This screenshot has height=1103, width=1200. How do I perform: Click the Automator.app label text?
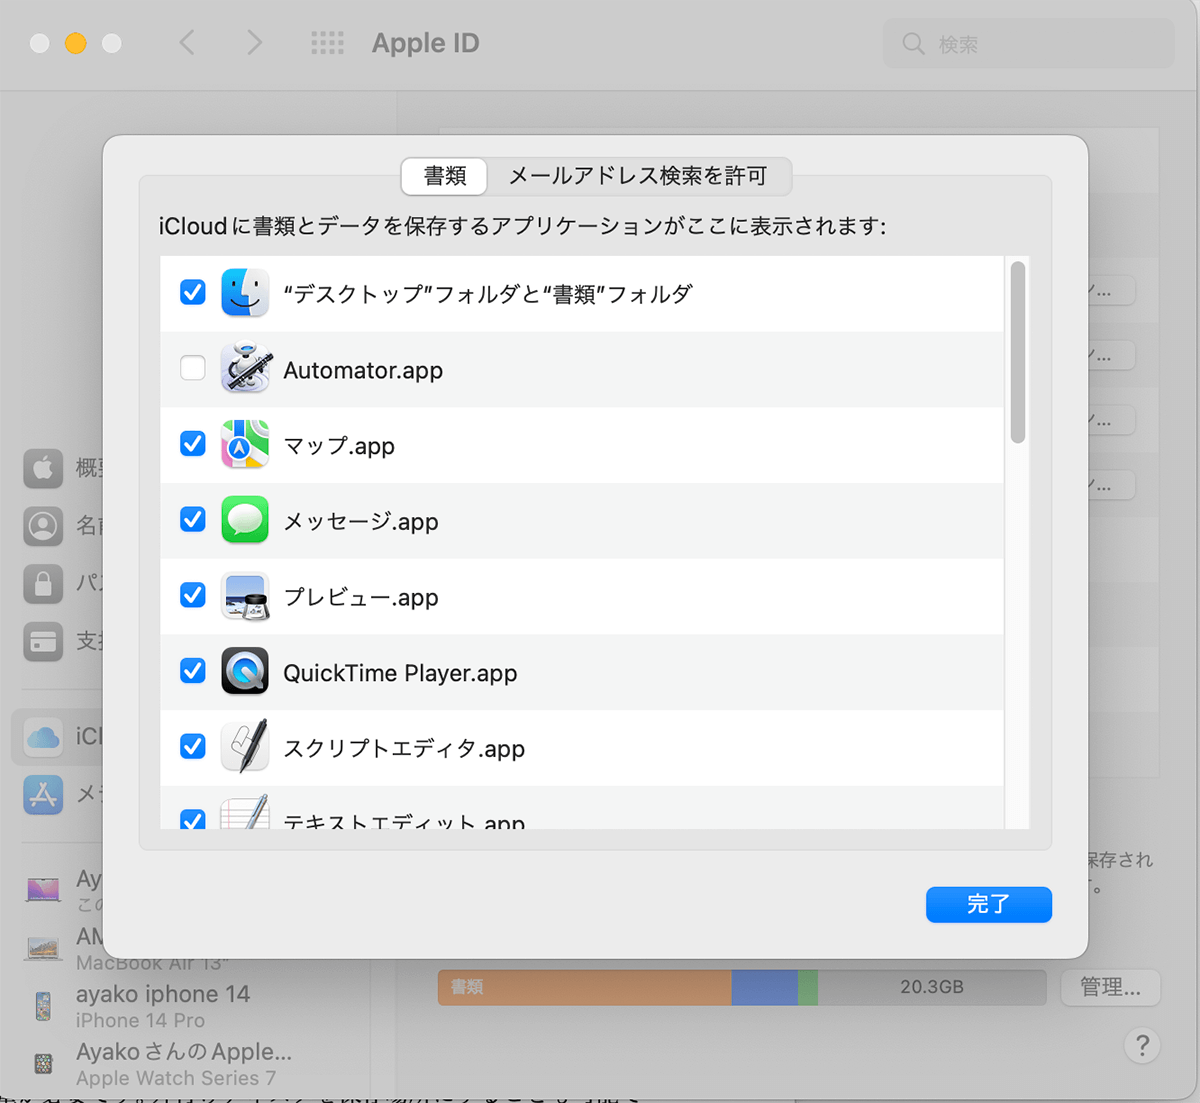tap(363, 370)
